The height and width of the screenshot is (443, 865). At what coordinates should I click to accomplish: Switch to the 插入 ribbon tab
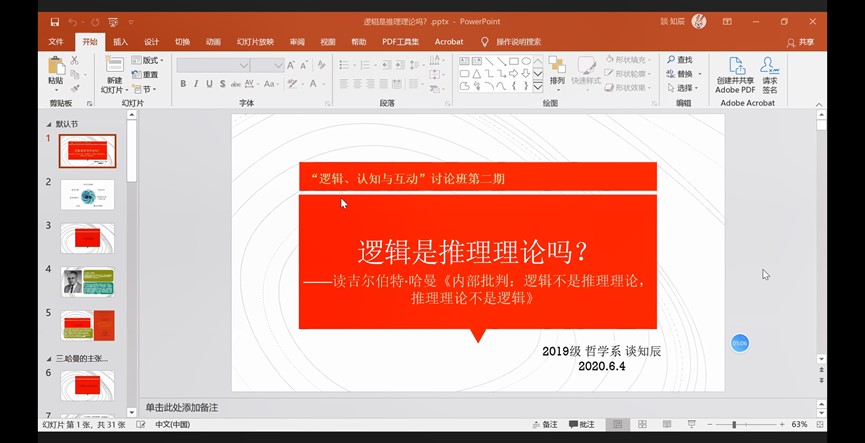120,42
